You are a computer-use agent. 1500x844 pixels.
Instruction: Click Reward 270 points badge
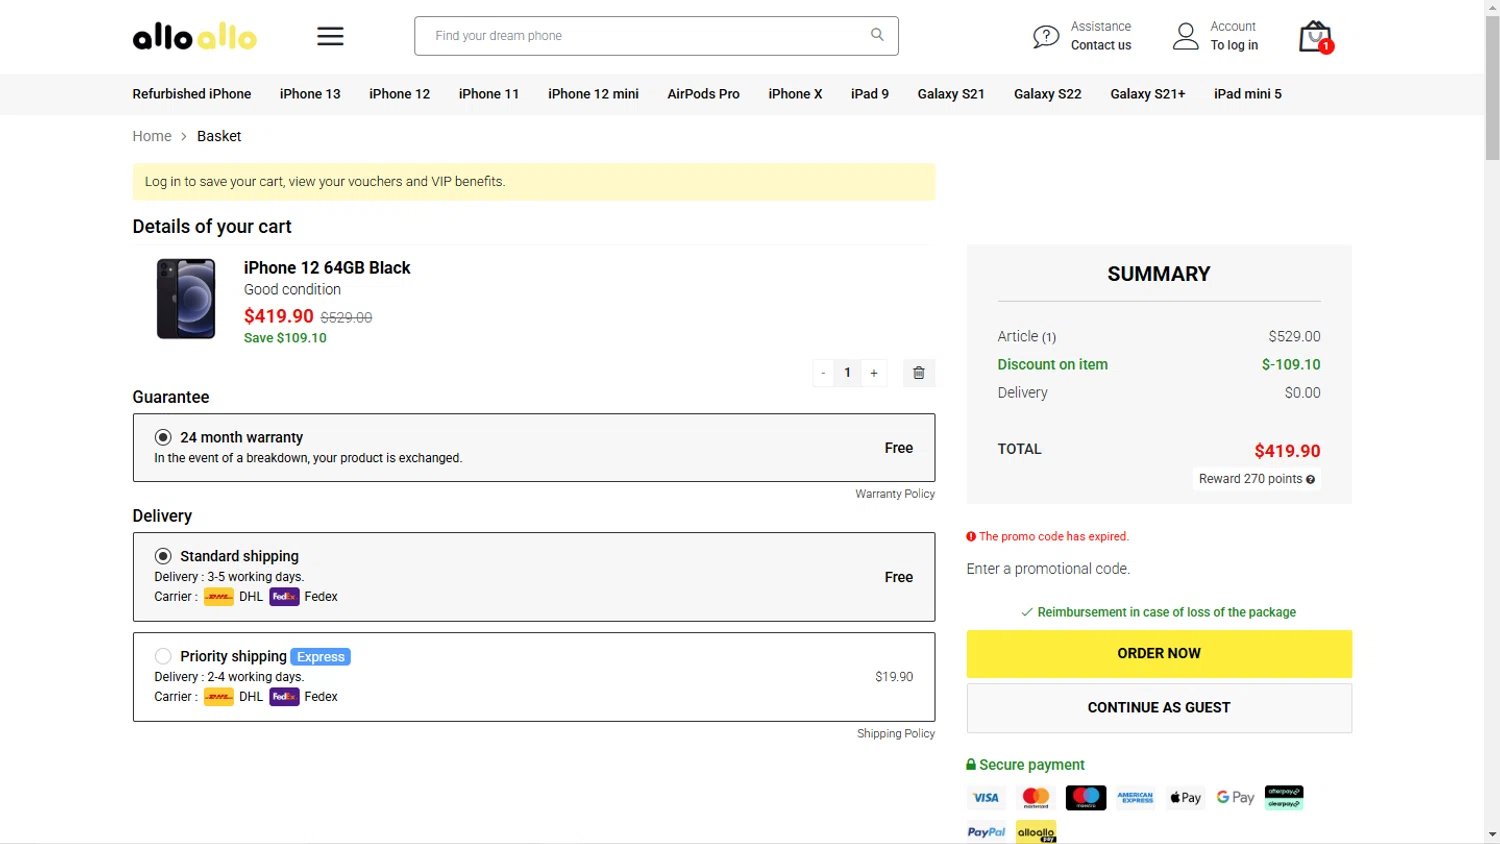pyautogui.click(x=1257, y=480)
